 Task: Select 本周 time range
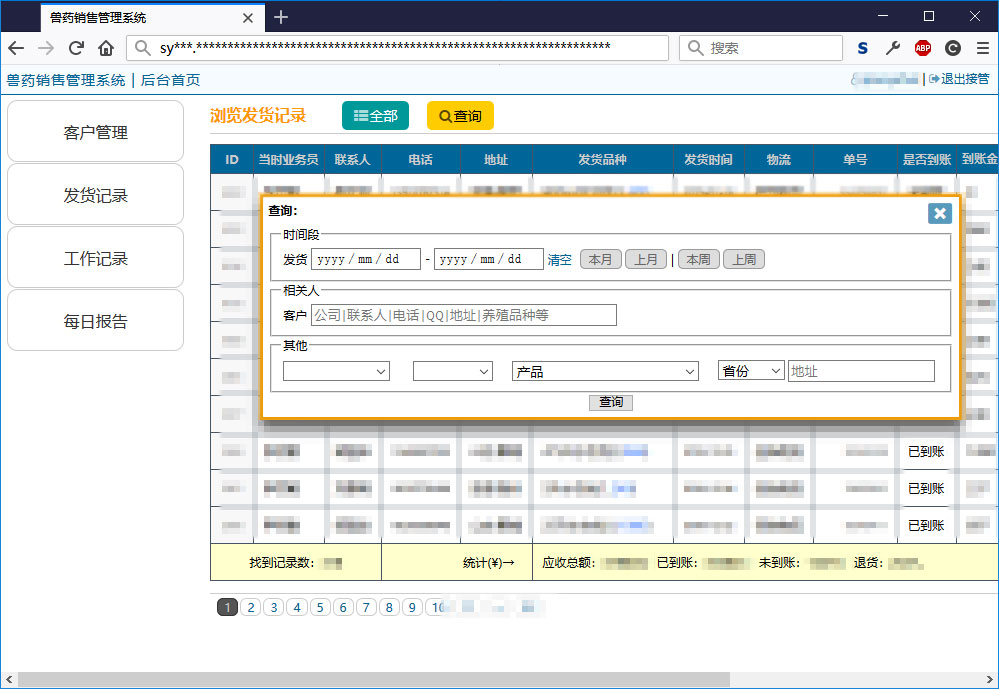coord(698,259)
